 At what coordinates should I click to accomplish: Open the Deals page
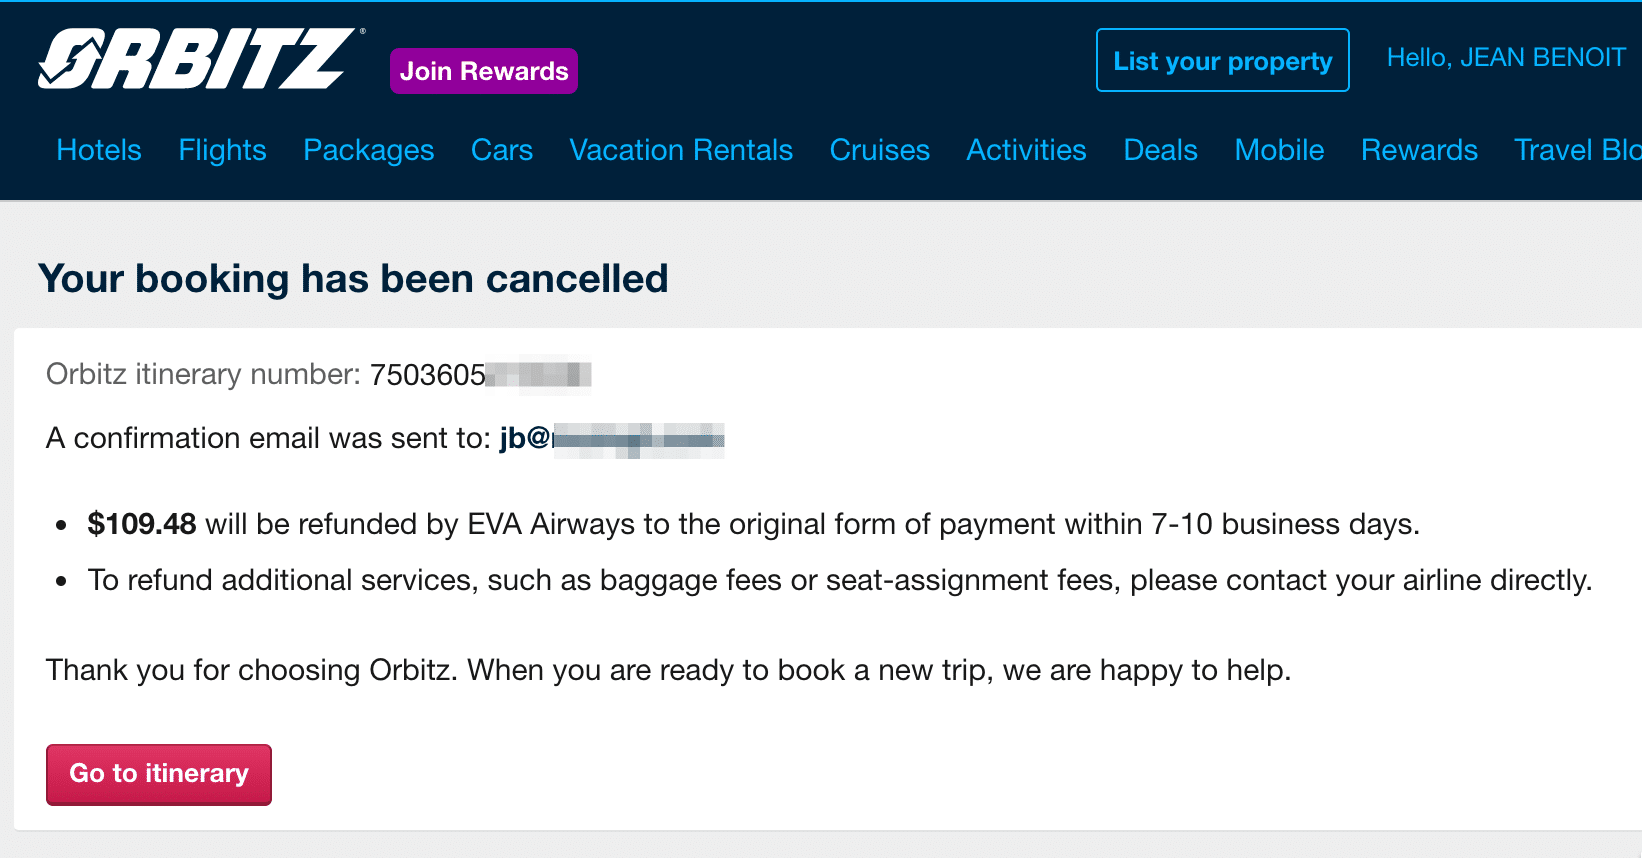(x=1160, y=150)
